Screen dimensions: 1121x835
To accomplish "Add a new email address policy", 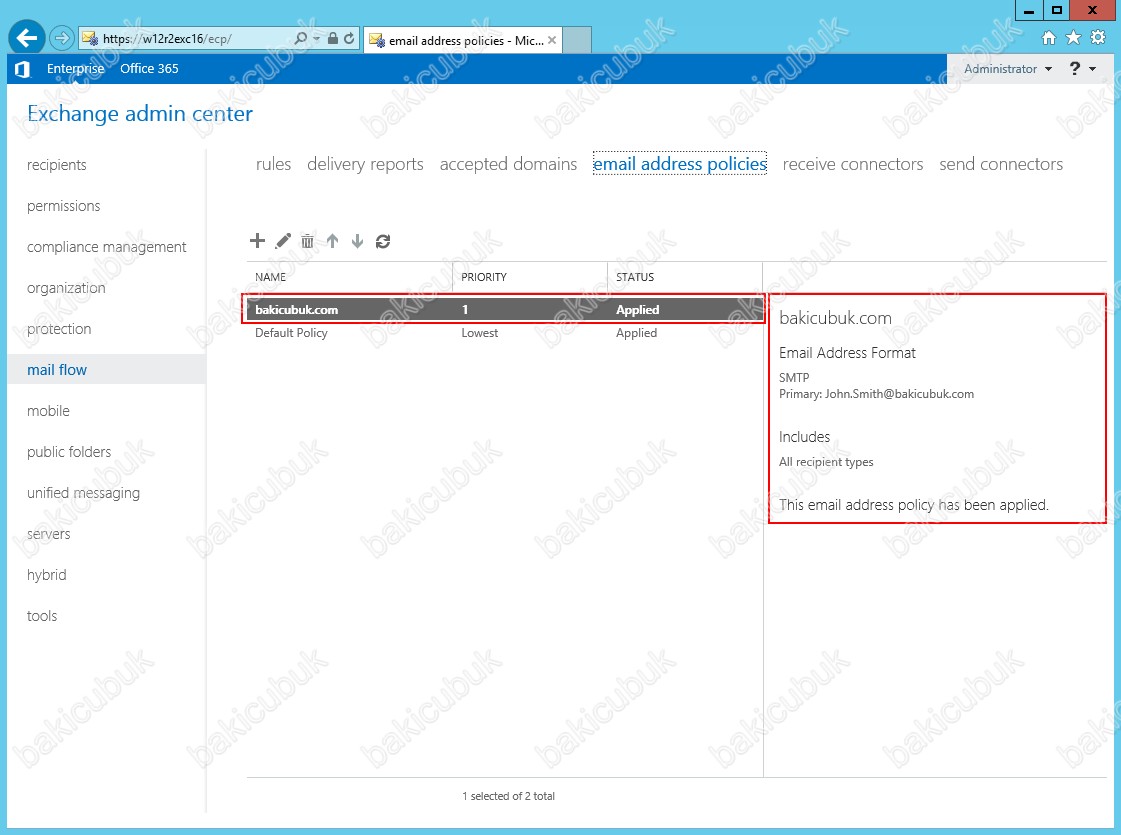I will 257,241.
